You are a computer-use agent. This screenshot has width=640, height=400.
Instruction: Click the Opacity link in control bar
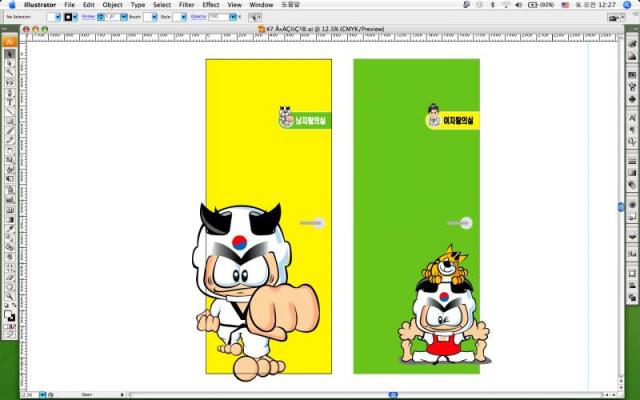click(198, 17)
